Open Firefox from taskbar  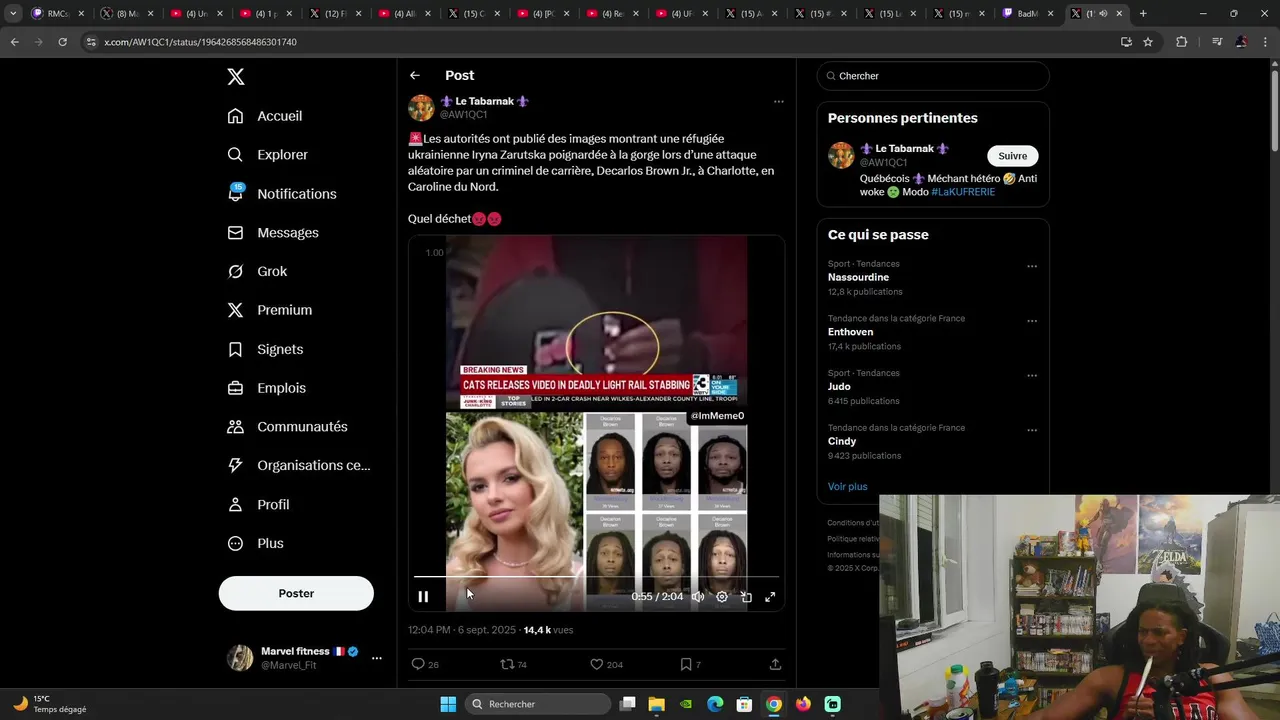803,704
